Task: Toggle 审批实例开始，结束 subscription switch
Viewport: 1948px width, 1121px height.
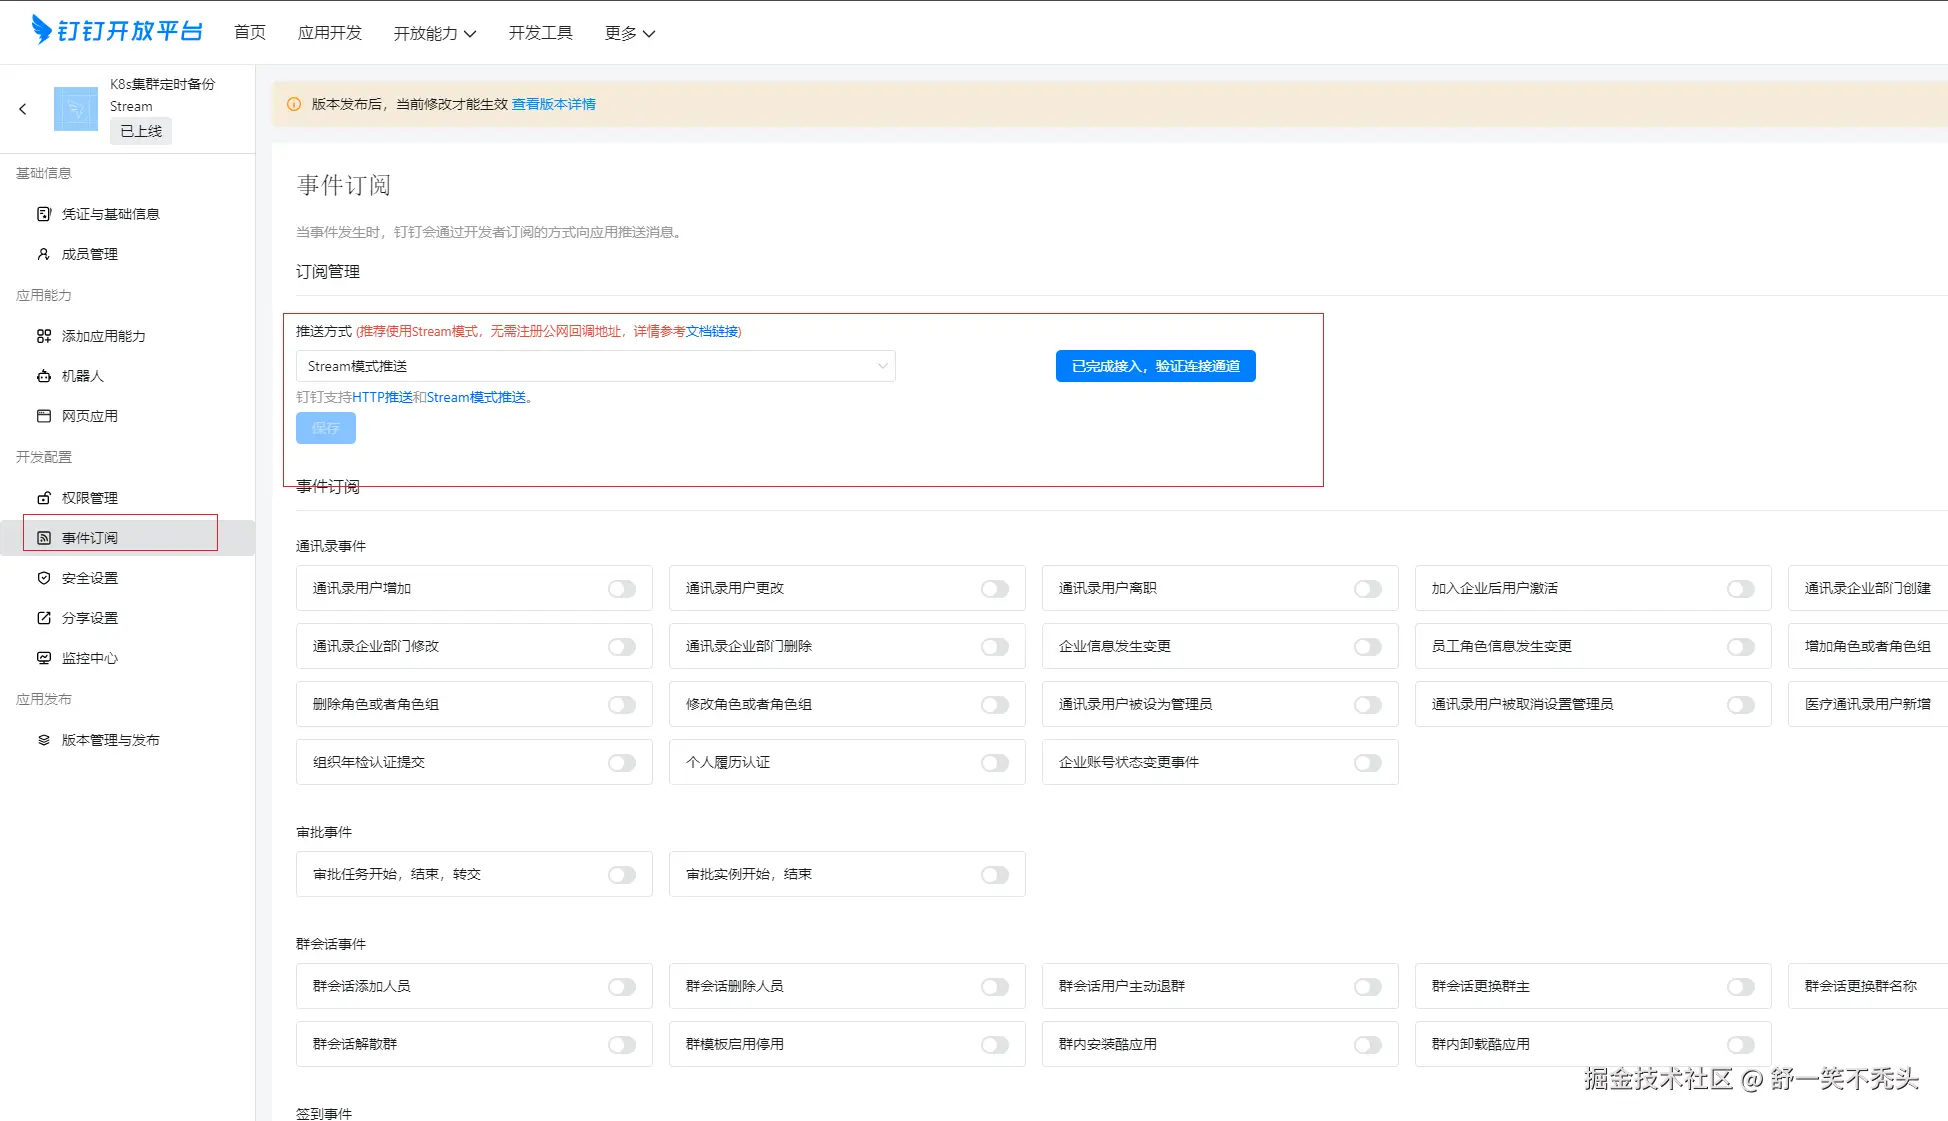Action: (x=994, y=875)
